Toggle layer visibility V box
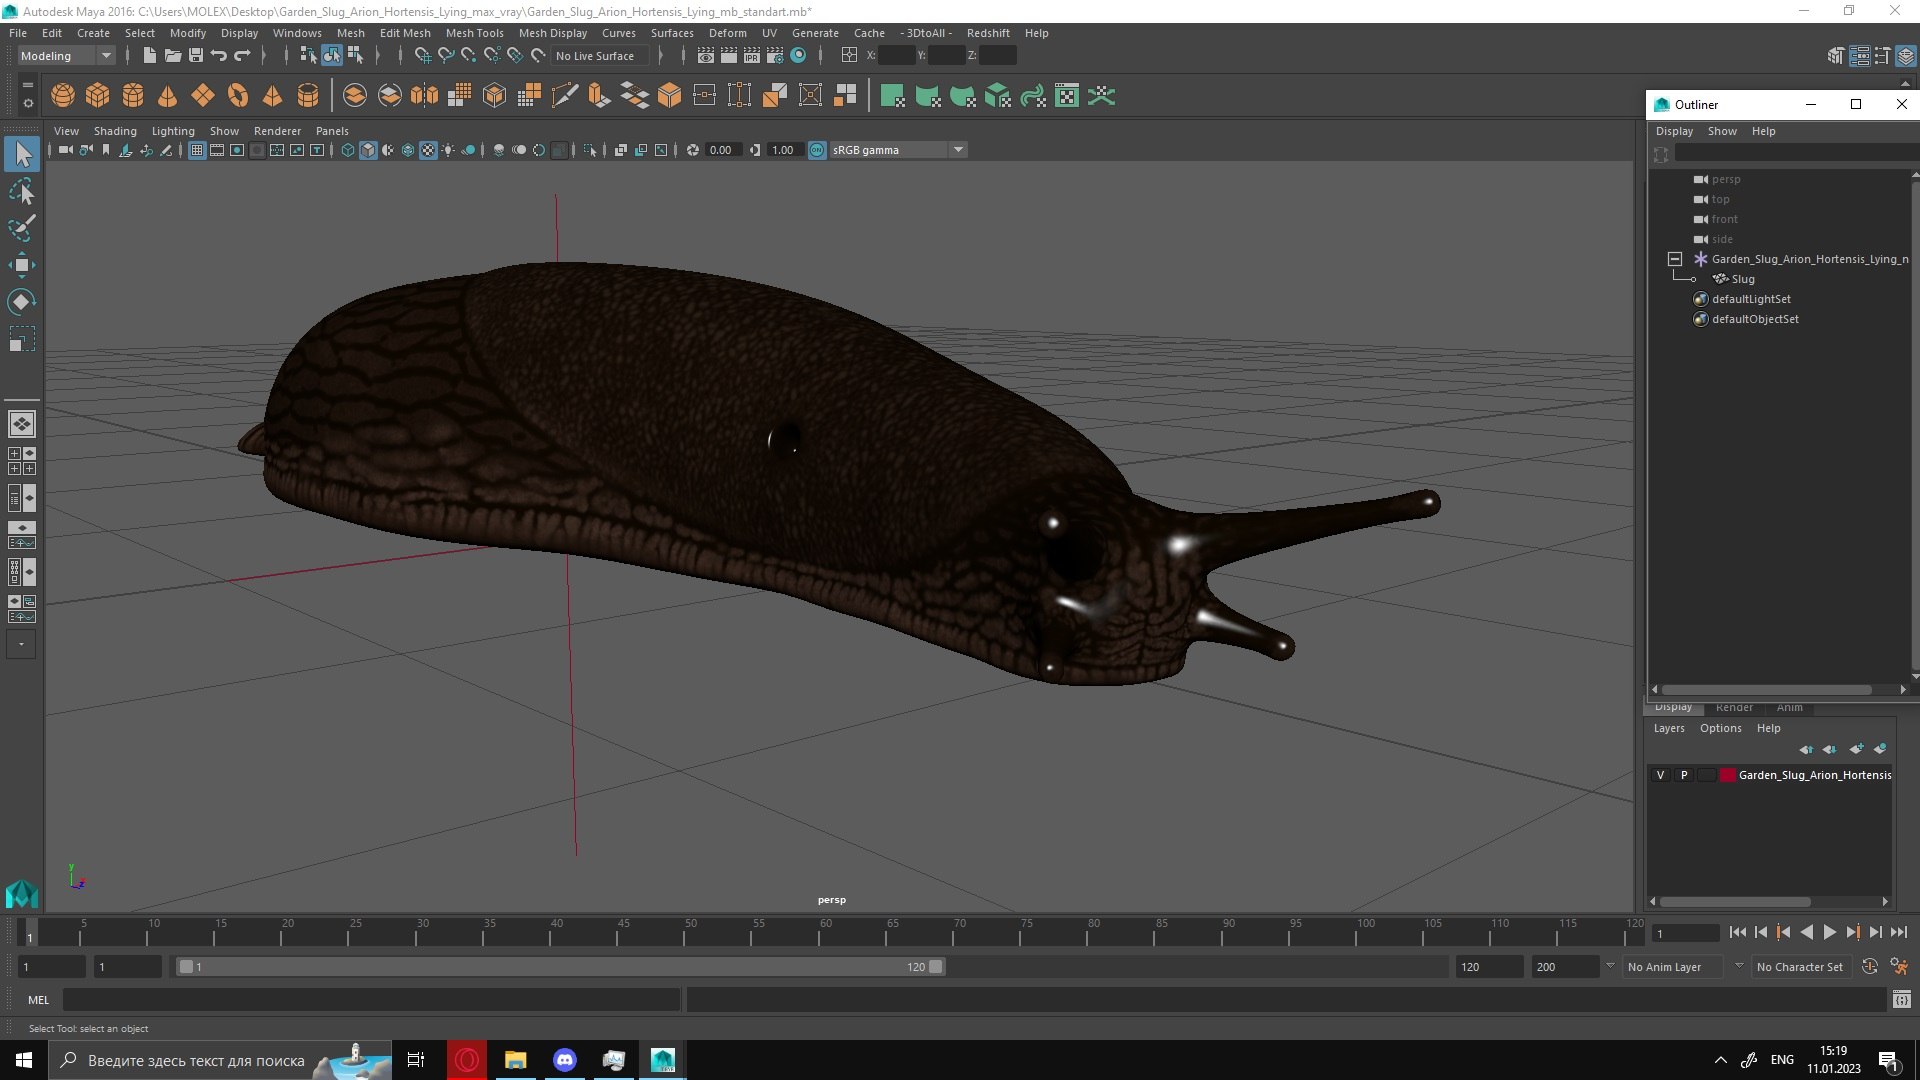The image size is (1920, 1080). 1661,775
